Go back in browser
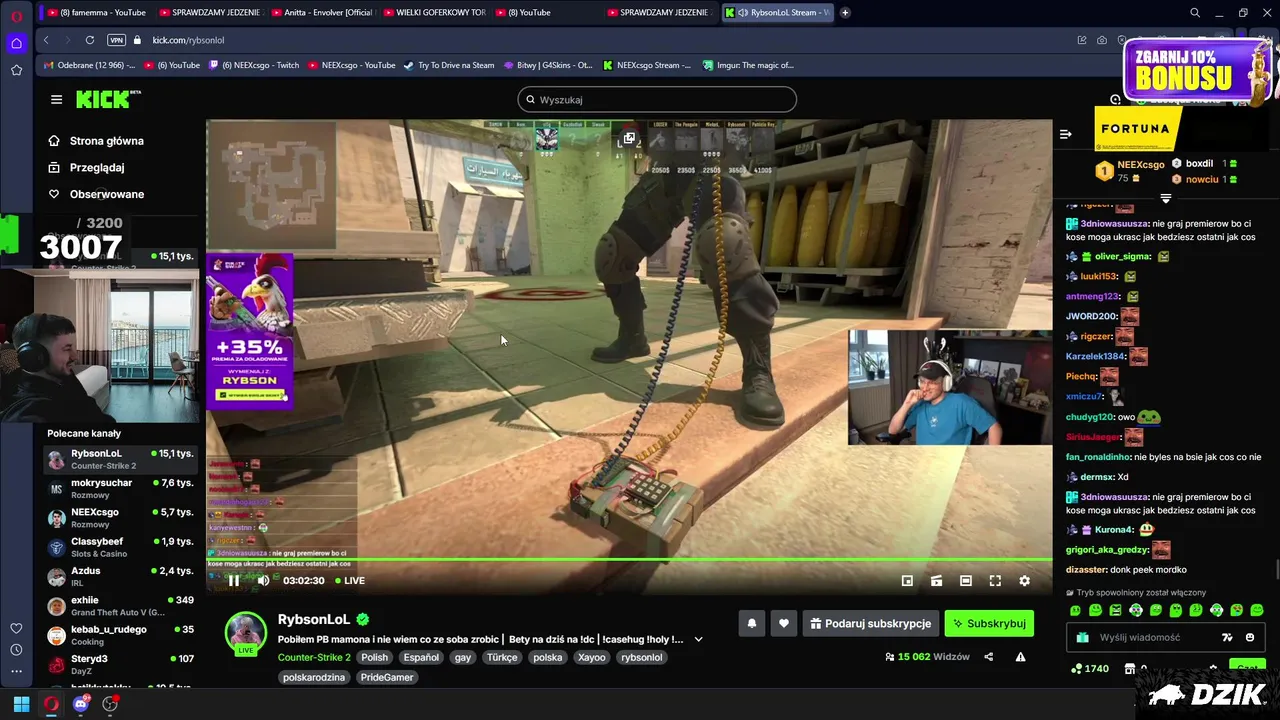Screen dimensions: 1280x720 [x=46, y=40]
